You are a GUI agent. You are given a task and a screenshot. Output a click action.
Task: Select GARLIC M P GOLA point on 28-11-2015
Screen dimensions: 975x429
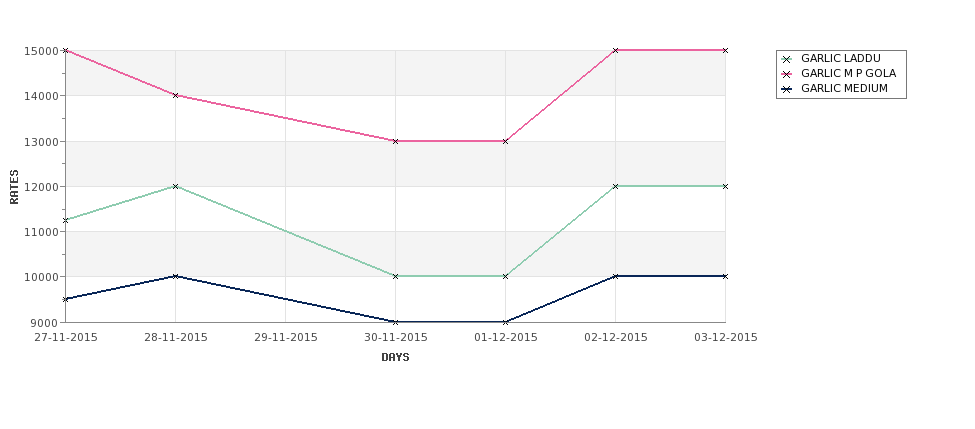click(175, 95)
